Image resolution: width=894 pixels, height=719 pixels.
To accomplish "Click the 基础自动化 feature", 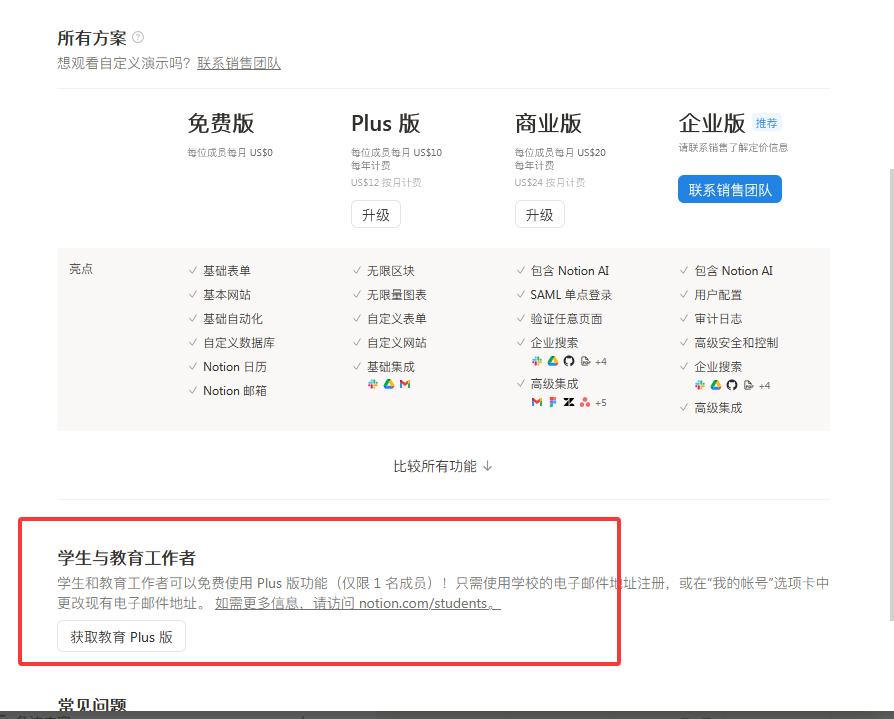I will tap(233, 319).
